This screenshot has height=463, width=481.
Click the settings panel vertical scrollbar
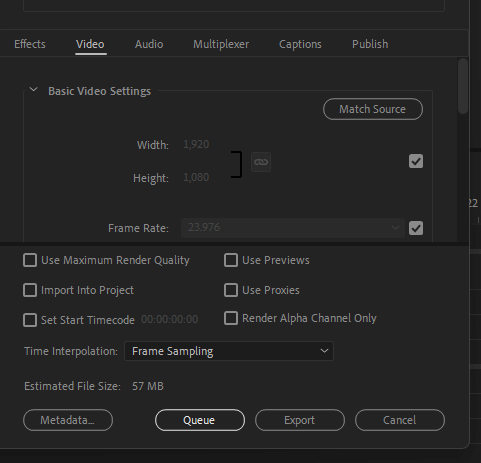463,86
